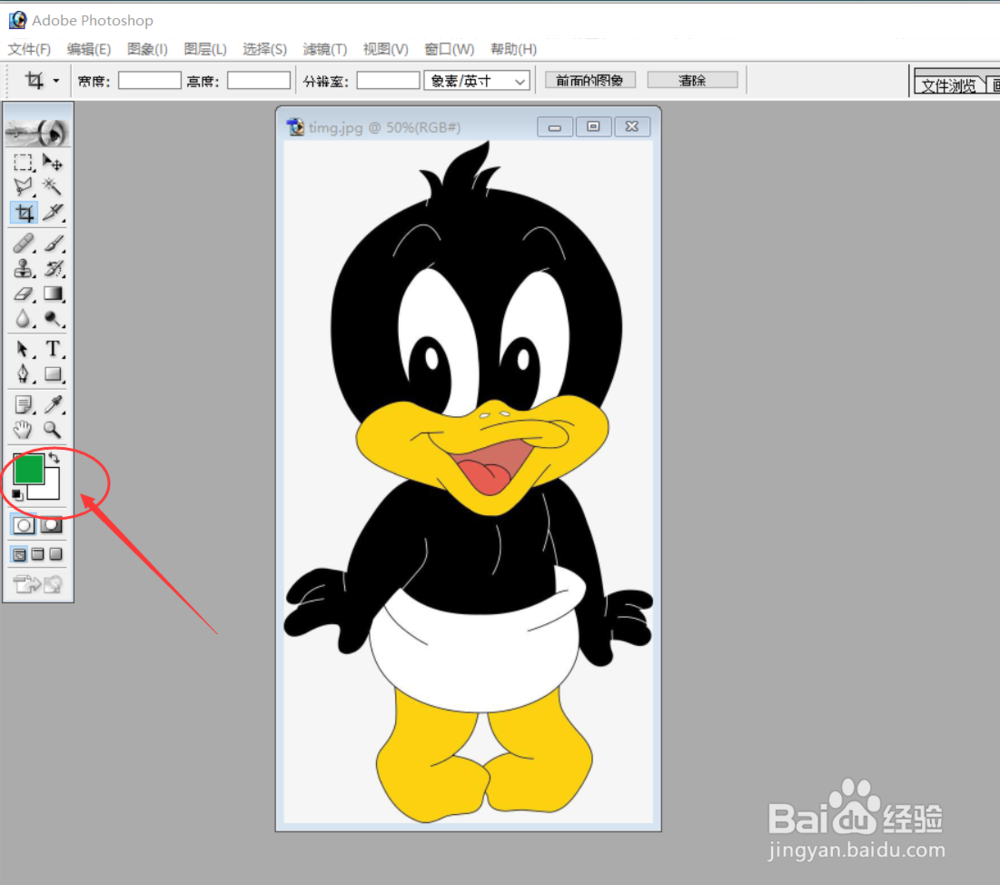
Task: Select the Rectangular Marquee tool
Action: [24, 163]
